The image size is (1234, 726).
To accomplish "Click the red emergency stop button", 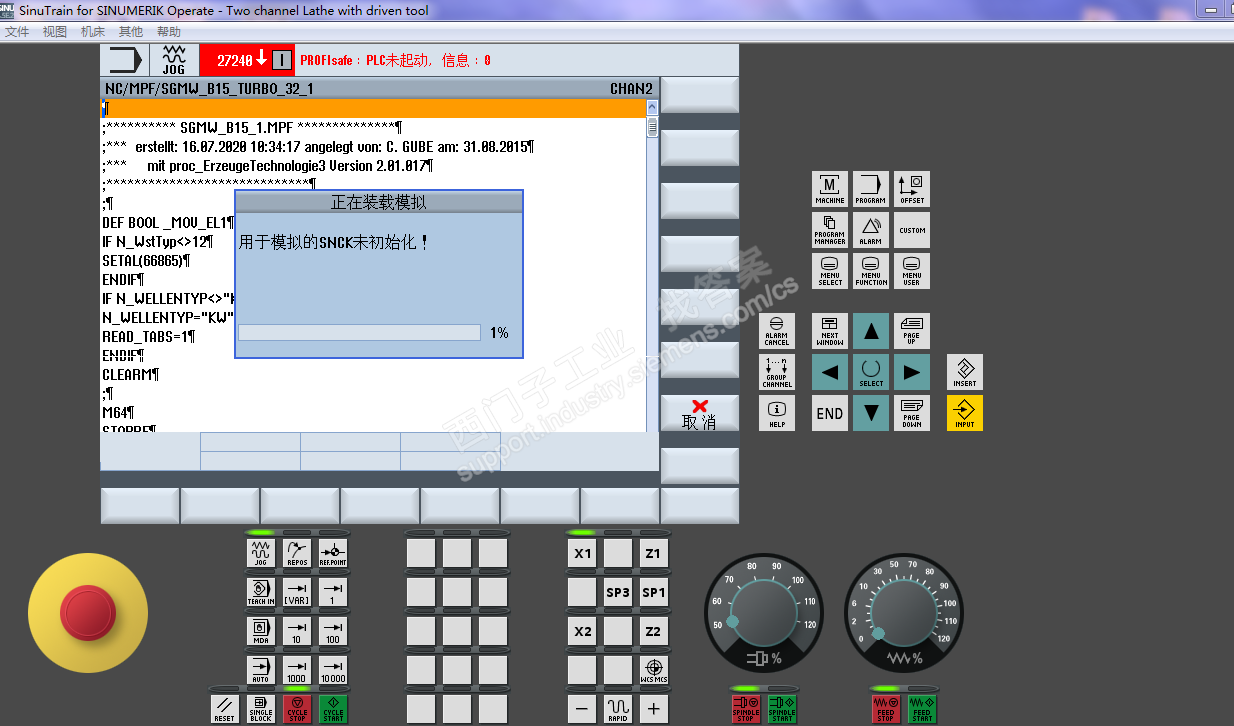I will click(88, 613).
